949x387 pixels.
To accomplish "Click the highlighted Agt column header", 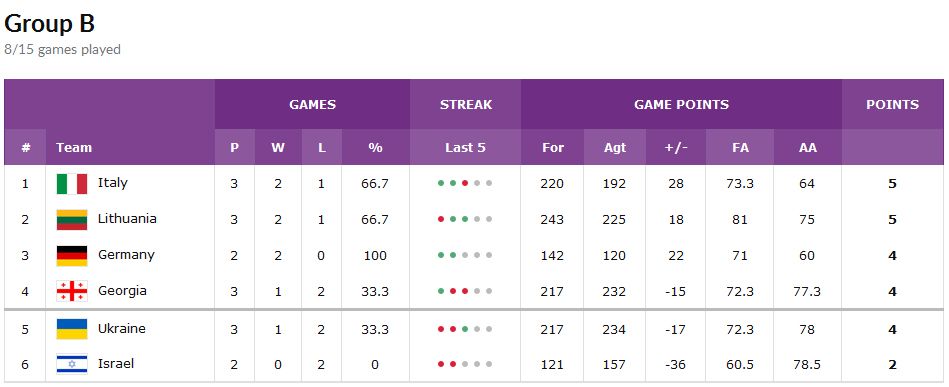I will click(614, 147).
